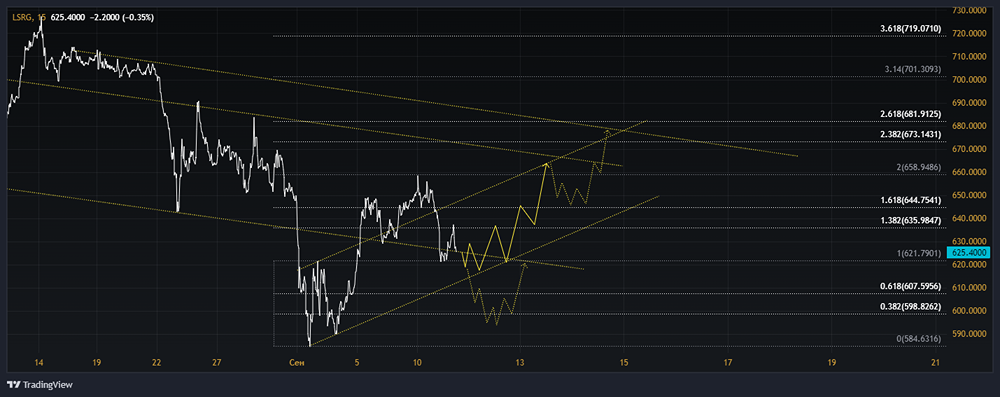Click the 610.0000 price axis label
The width and height of the screenshot is (1000, 397).
(969, 288)
